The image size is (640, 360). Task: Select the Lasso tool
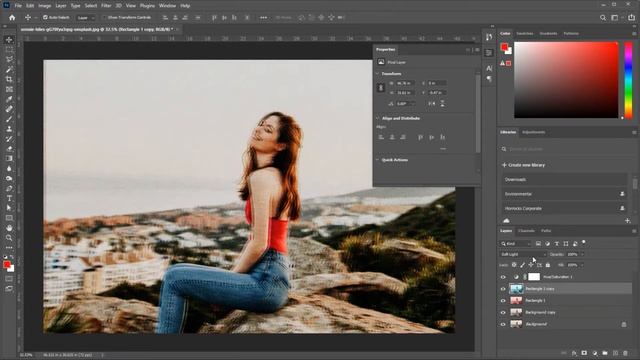coord(9,60)
